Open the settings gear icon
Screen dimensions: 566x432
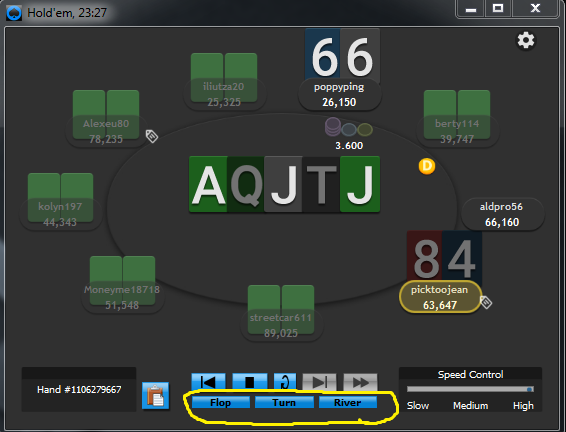tap(526, 40)
